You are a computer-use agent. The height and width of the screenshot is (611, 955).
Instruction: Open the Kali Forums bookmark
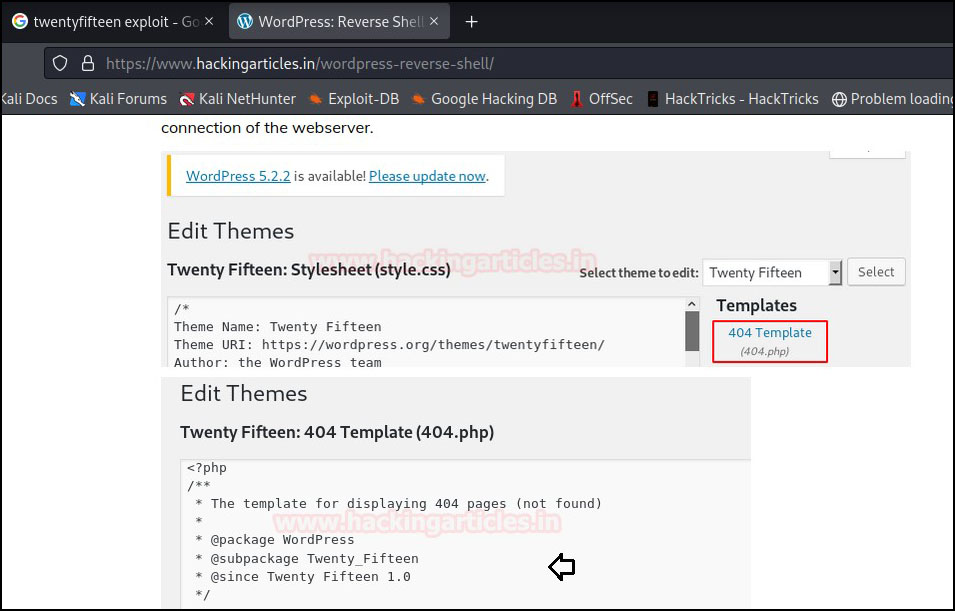pyautogui.click(x=119, y=99)
